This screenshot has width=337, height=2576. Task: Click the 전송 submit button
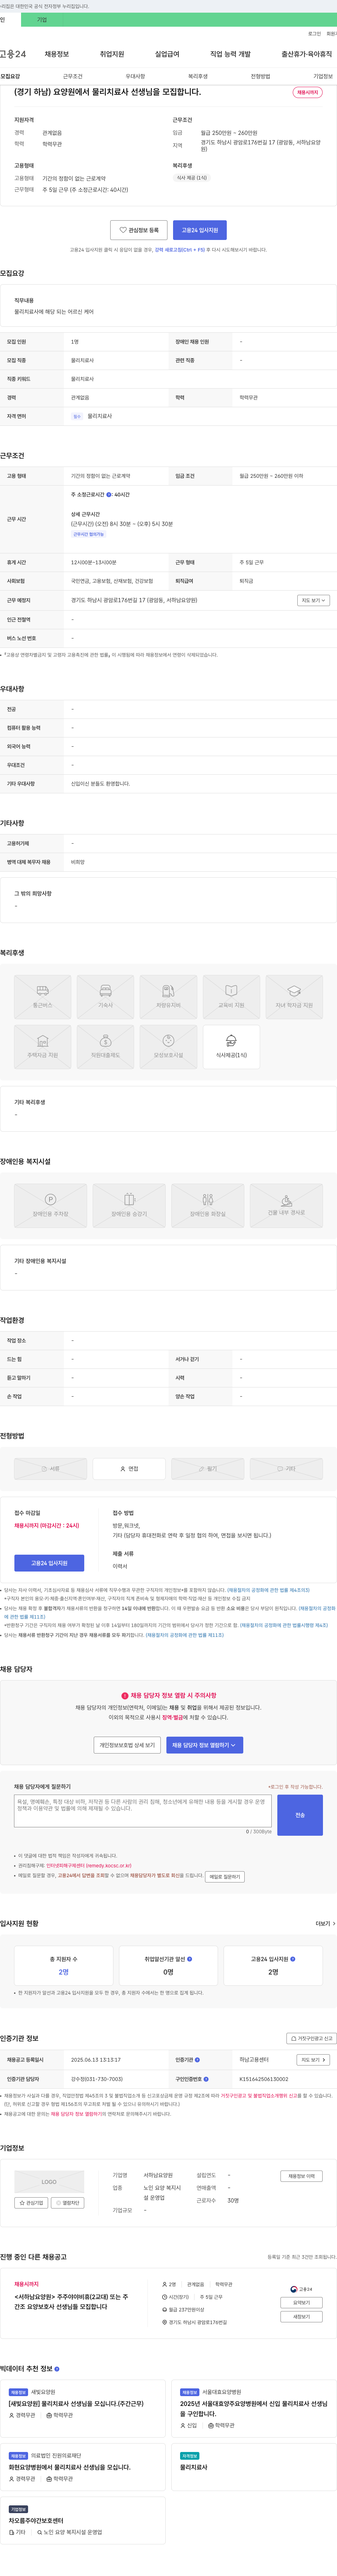click(x=300, y=1815)
